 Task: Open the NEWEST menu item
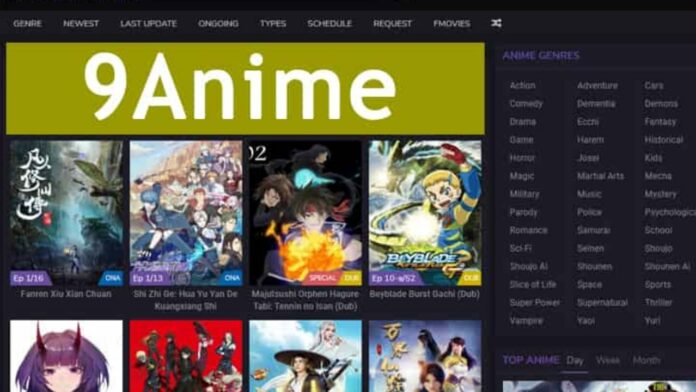[81, 24]
